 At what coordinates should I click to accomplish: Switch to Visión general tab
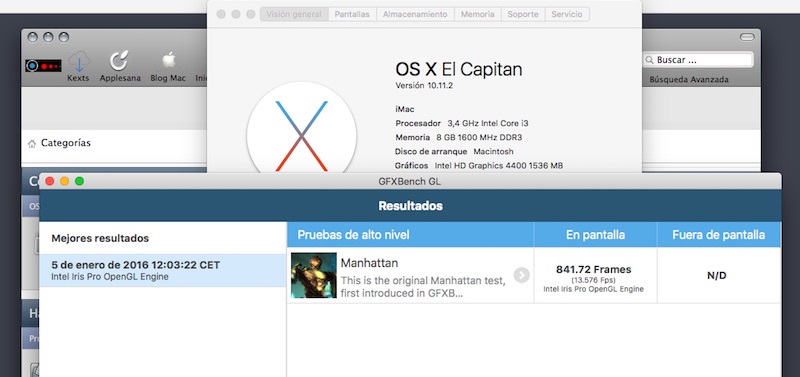[x=294, y=14]
